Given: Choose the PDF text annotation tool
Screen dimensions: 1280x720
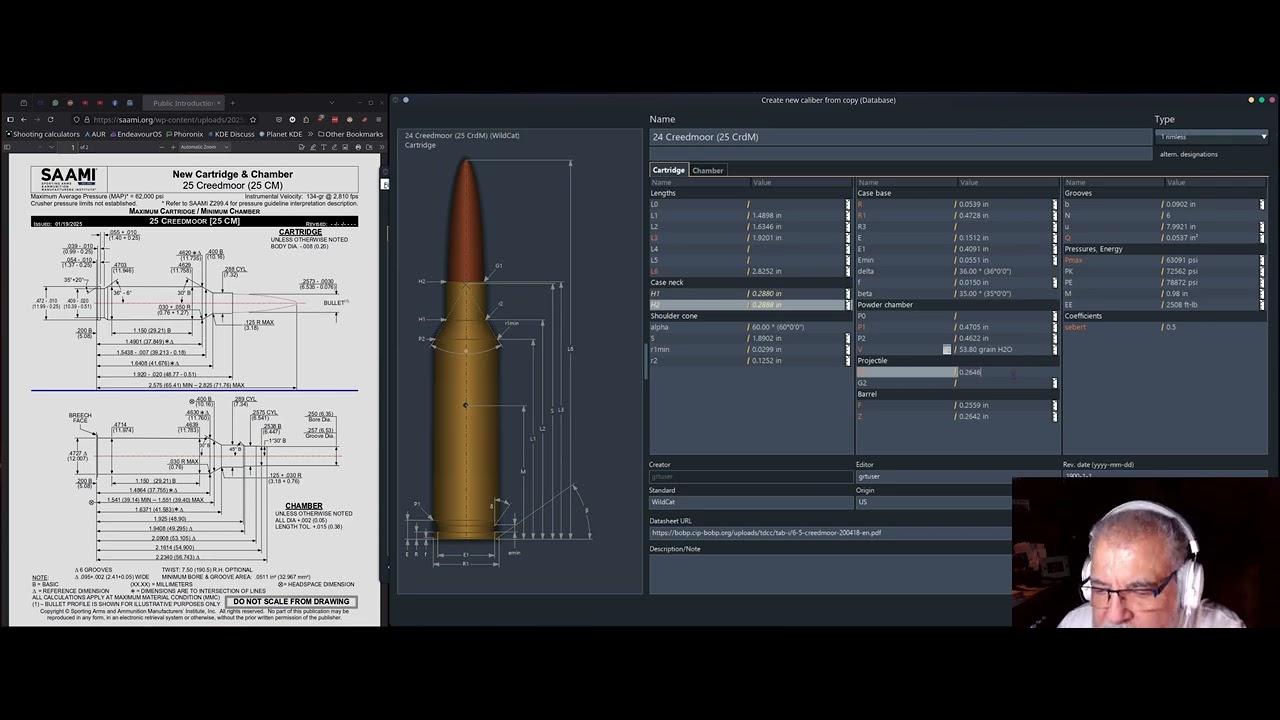Looking at the screenshot, I should (x=324, y=147).
